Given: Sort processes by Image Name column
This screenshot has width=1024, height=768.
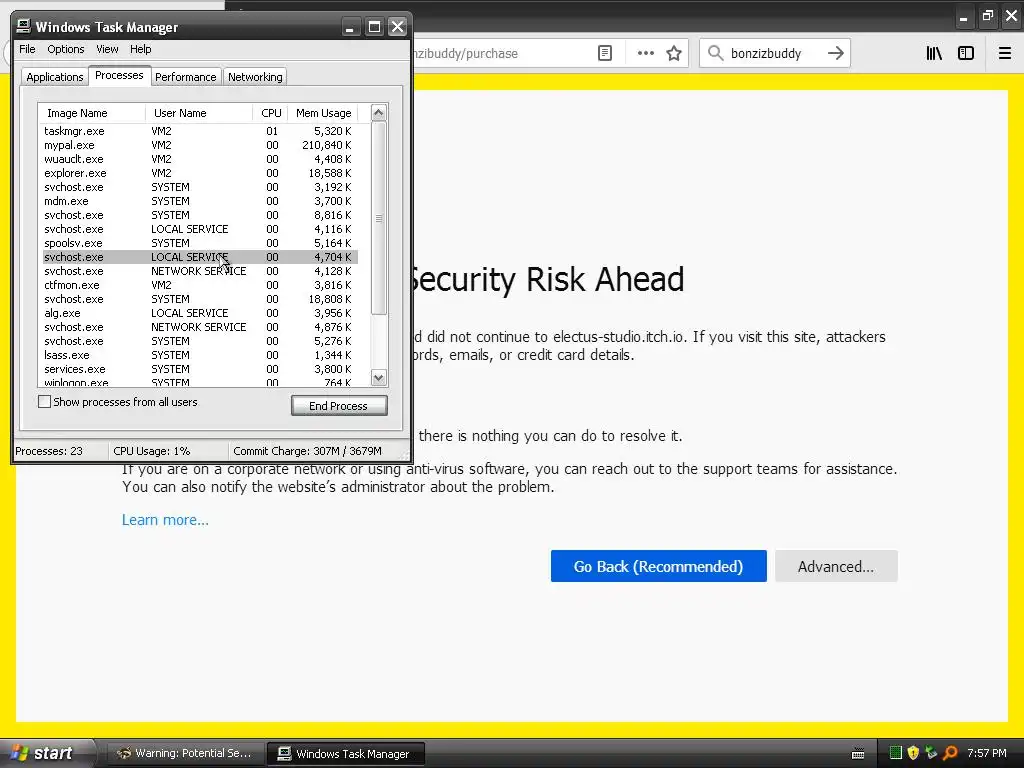Looking at the screenshot, I should click(91, 113).
